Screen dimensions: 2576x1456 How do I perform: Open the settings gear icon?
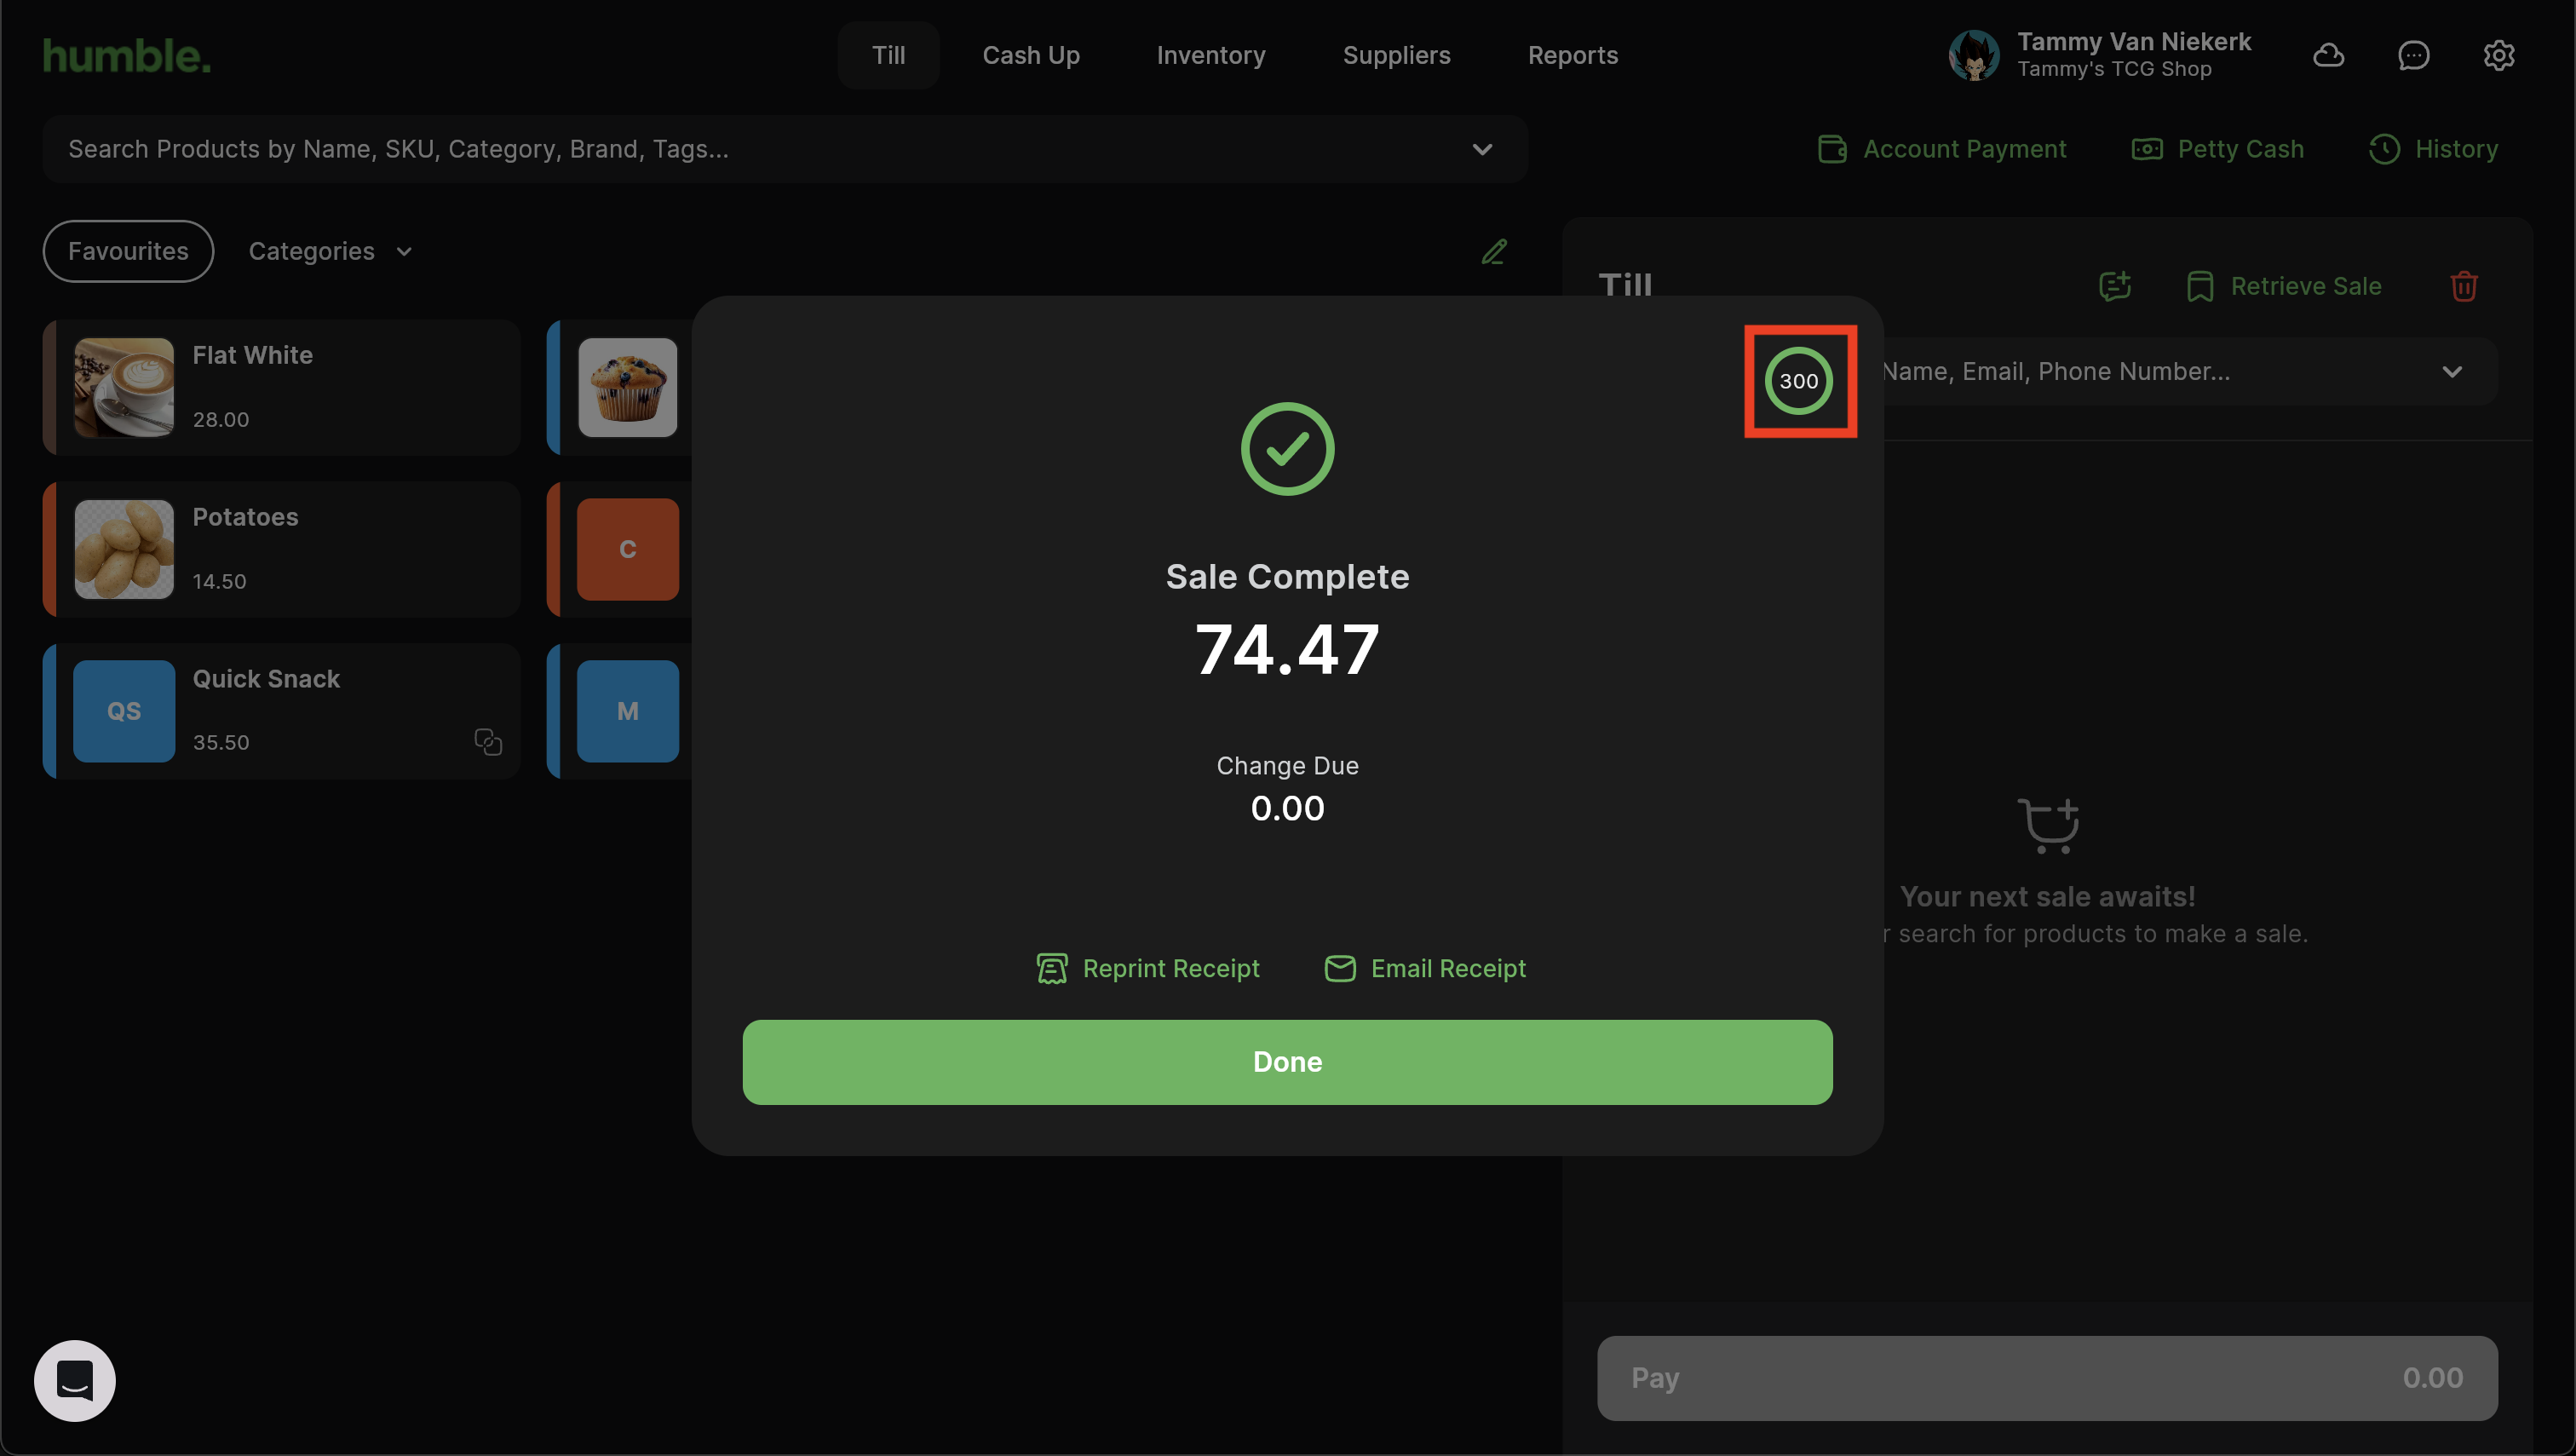coord(2498,55)
